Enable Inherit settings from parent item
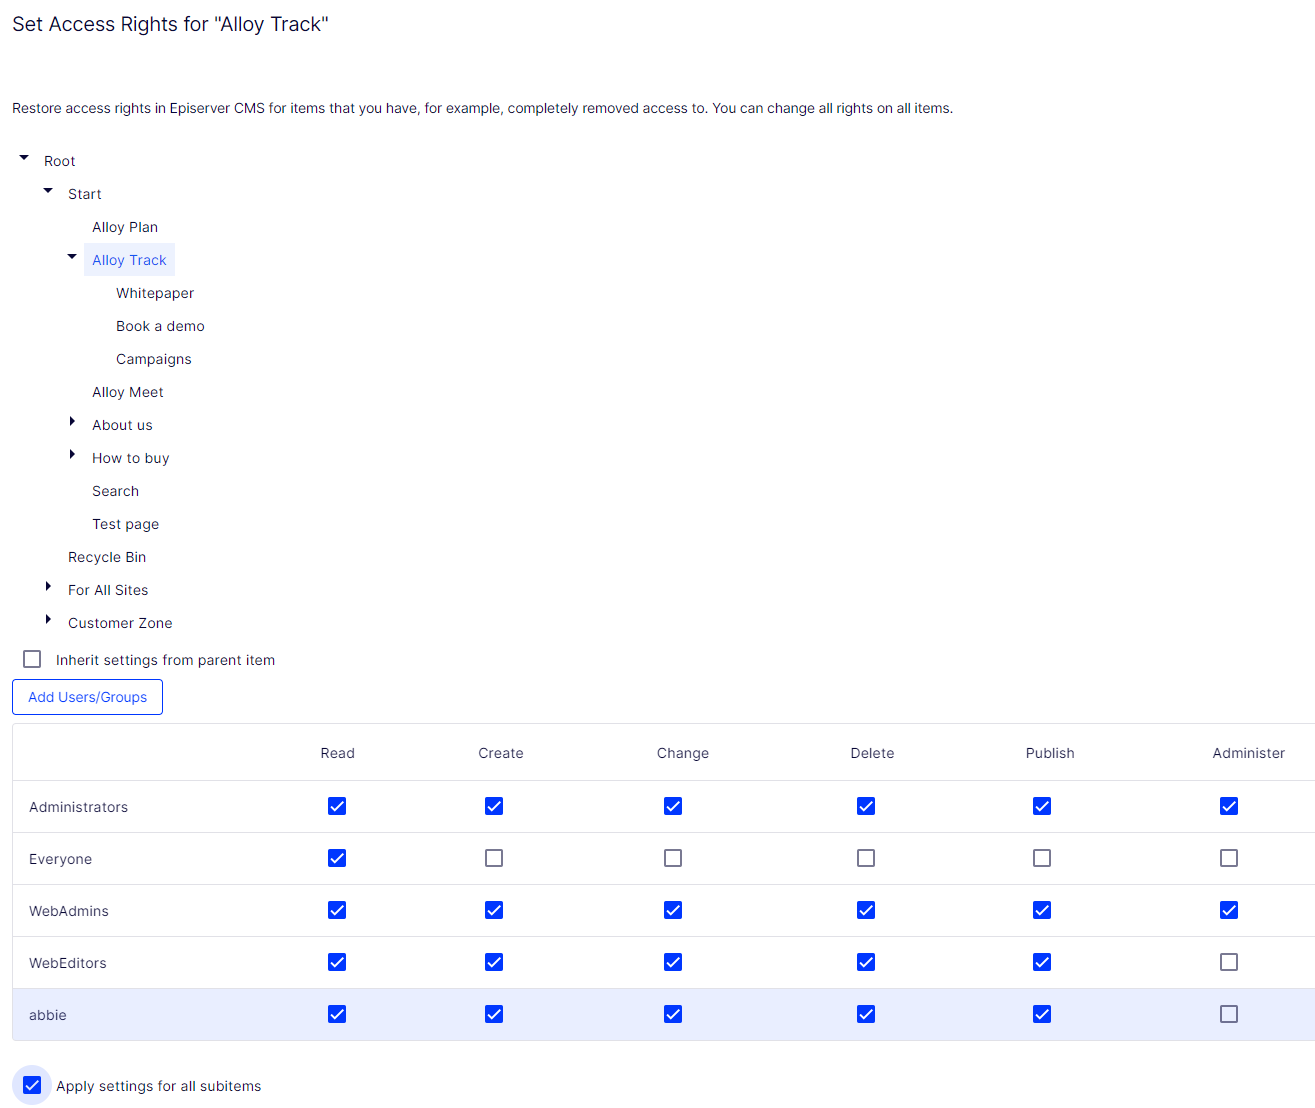 tap(32, 659)
